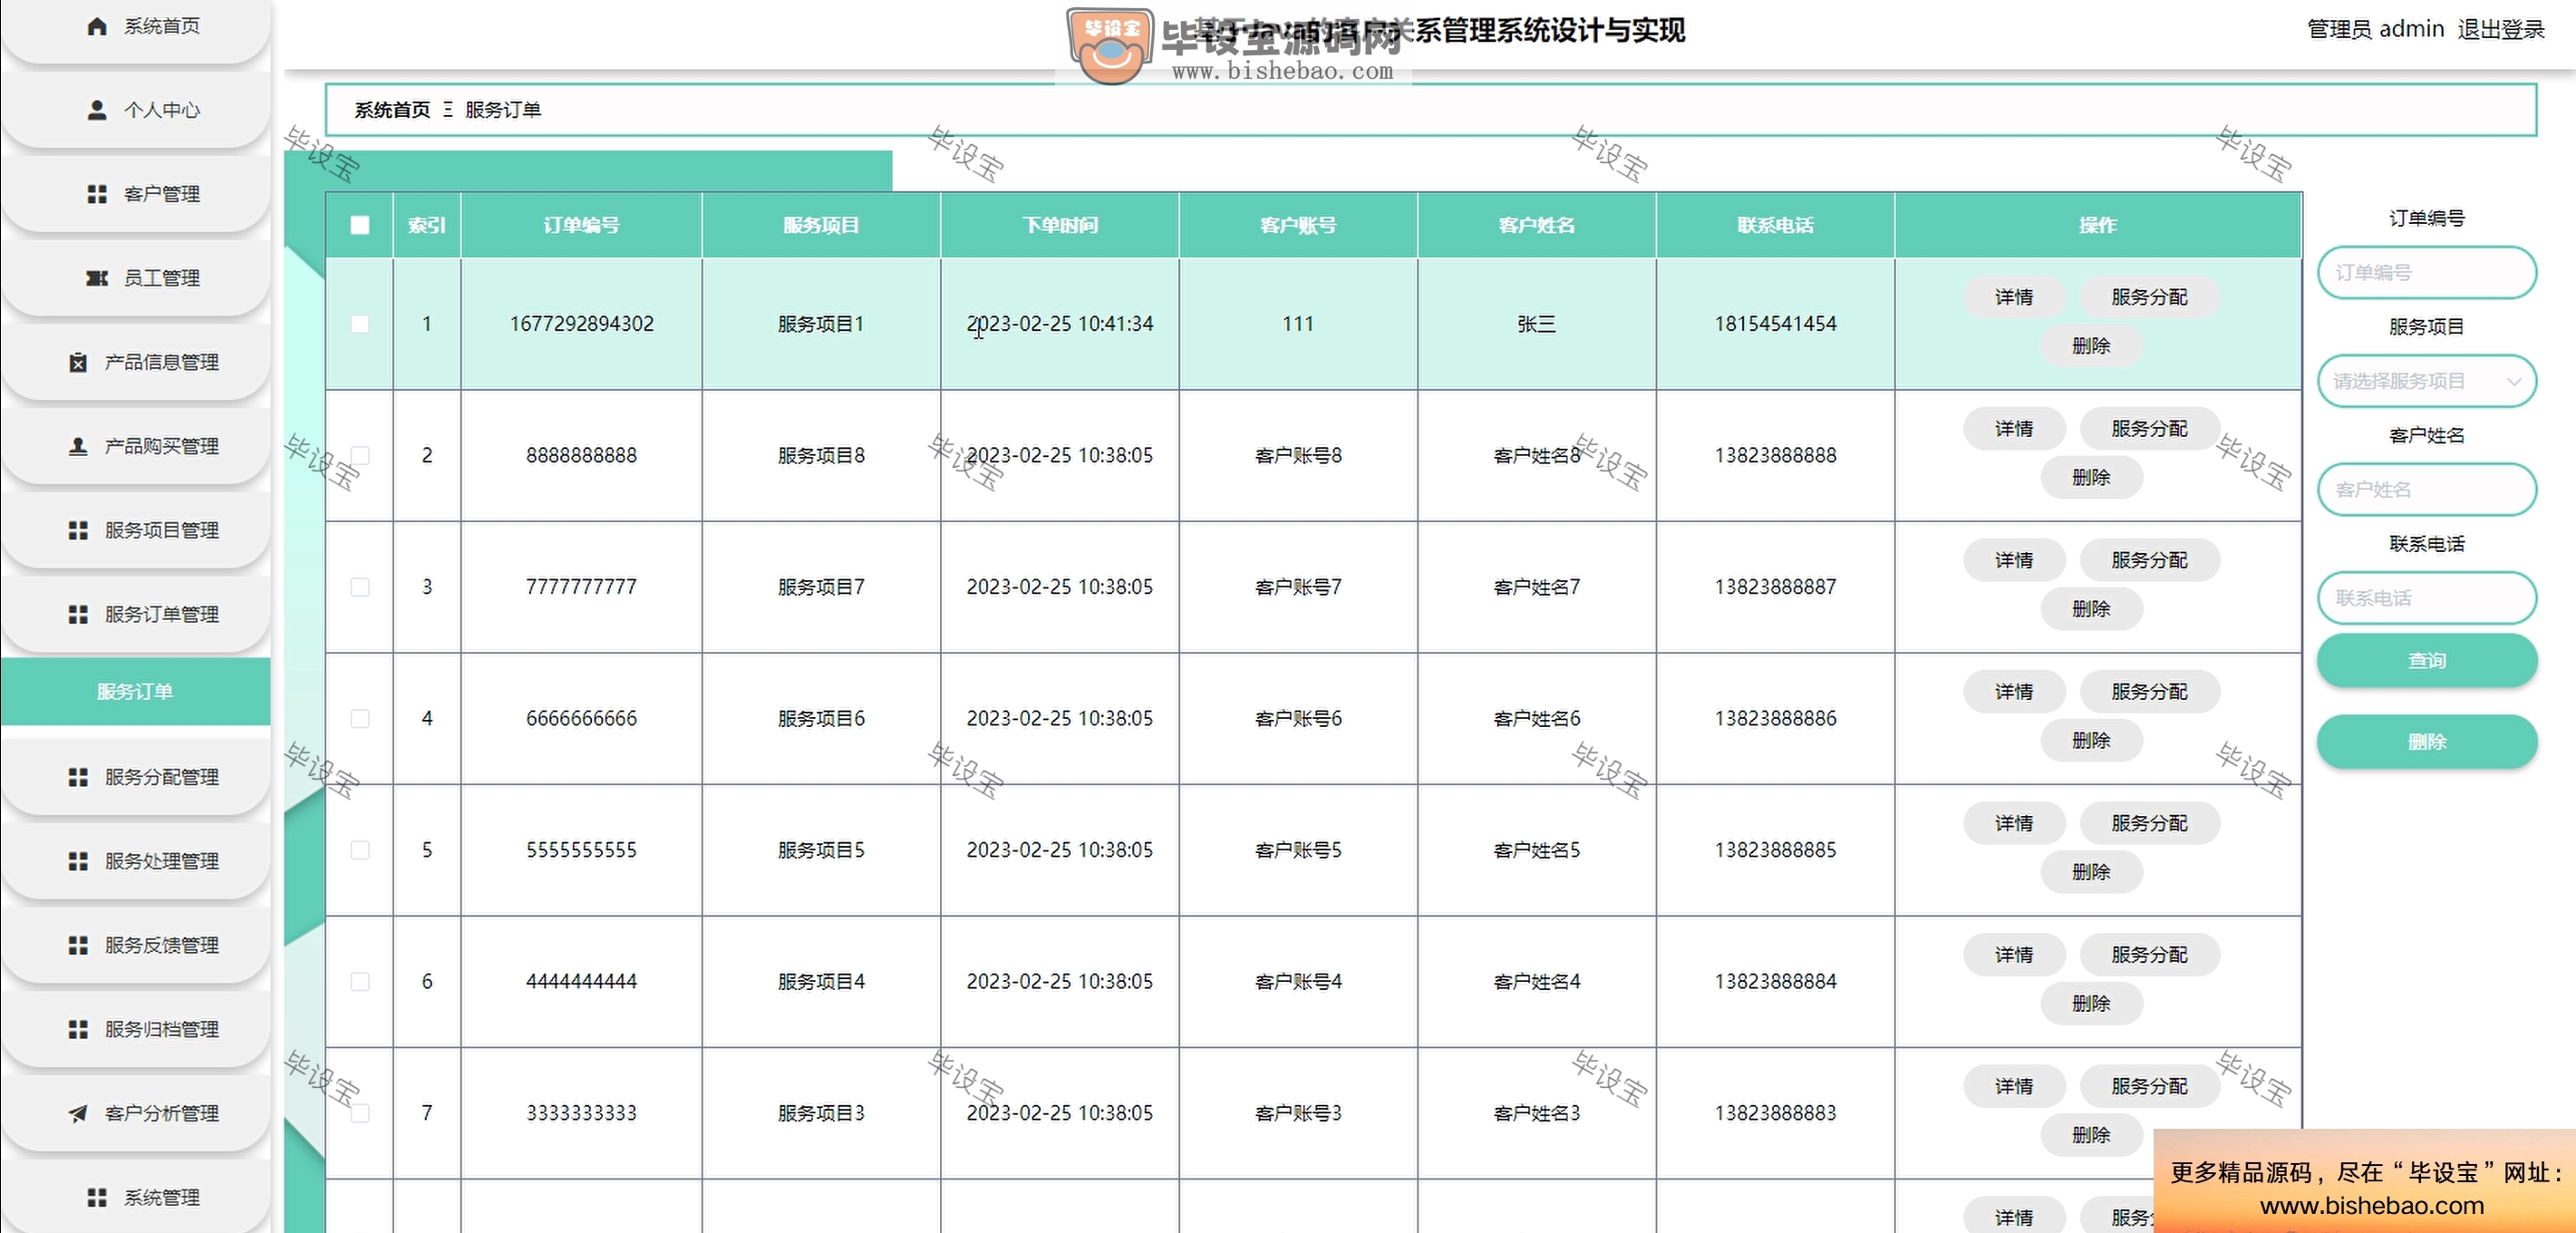Focus the 客户姓名 input field
The height and width of the screenshot is (1233, 2576).
tap(2427, 489)
